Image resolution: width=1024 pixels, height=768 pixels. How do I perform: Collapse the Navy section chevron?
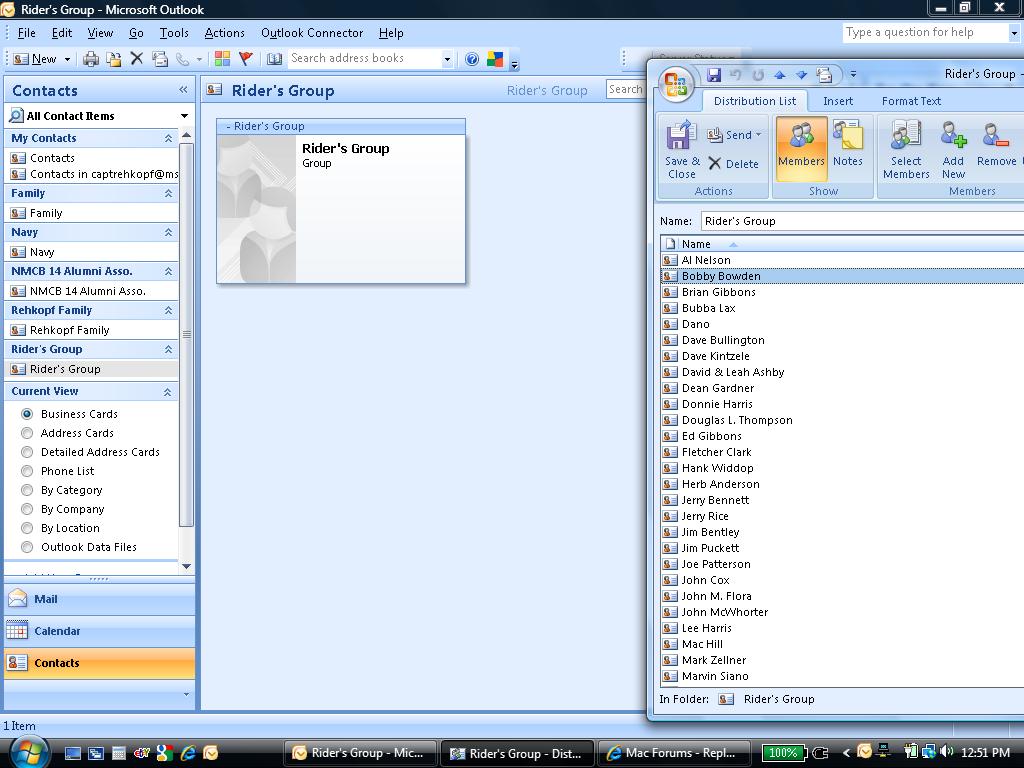click(x=168, y=232)
